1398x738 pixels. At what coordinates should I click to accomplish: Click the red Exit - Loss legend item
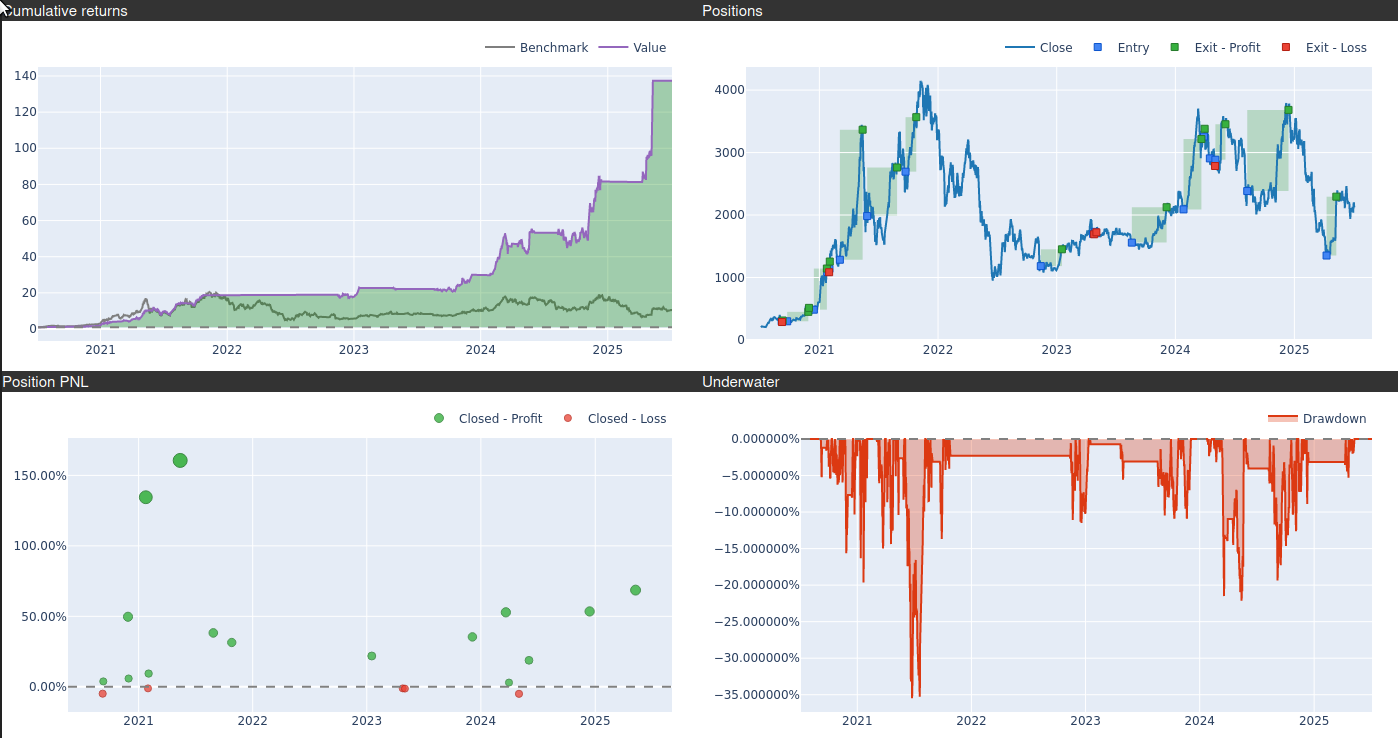(x=1335, y=48)
